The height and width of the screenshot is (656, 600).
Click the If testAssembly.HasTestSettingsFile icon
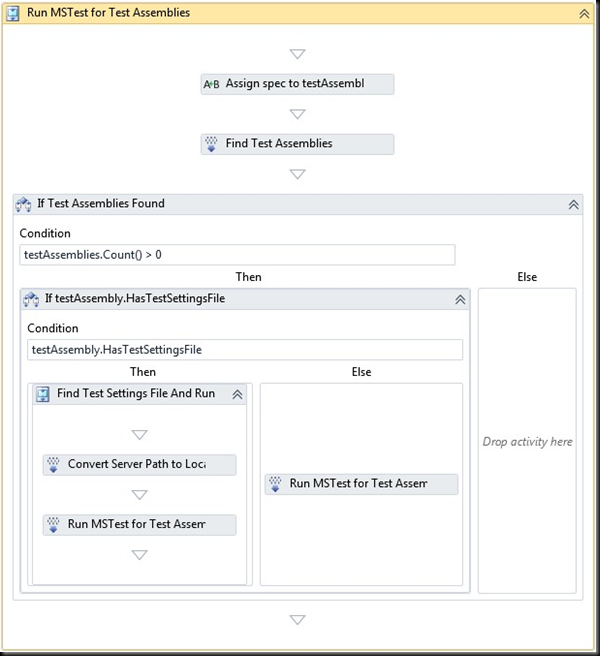(x=31, y=299)
